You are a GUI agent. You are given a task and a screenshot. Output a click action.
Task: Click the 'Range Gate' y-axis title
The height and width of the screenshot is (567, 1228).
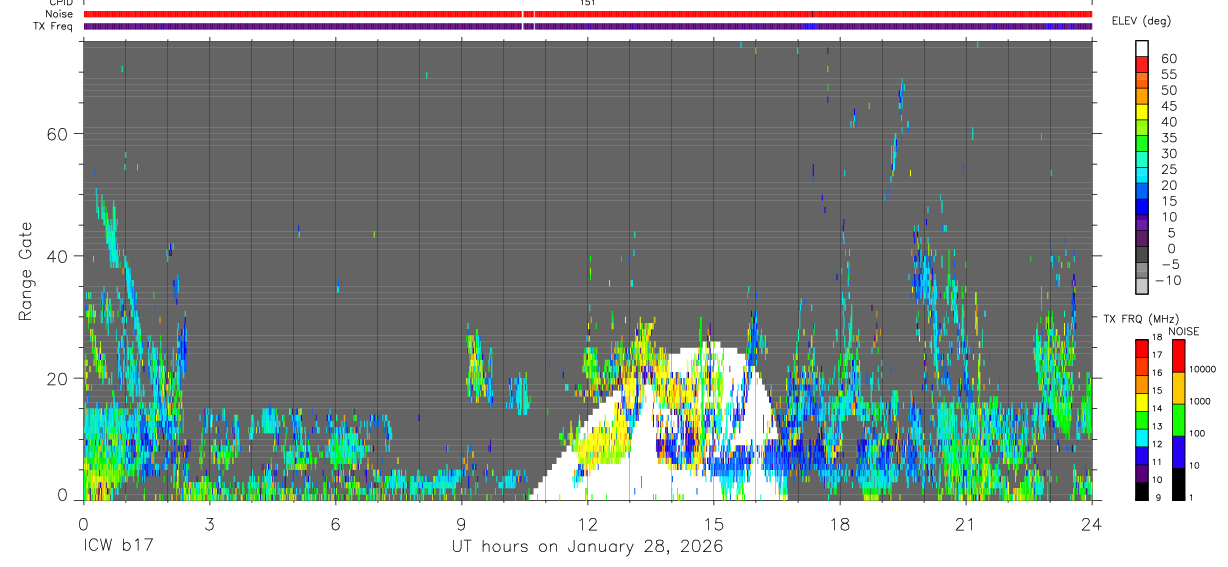[27, 270]
